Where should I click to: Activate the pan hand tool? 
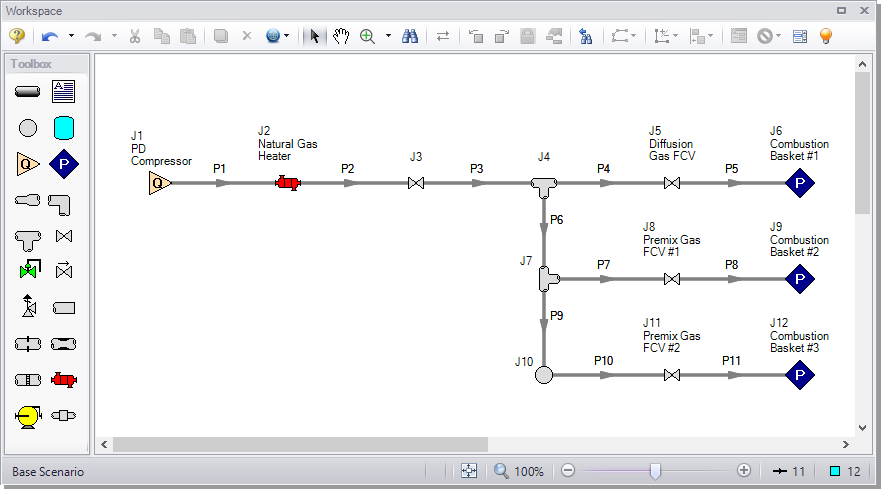tap(340, 37)
